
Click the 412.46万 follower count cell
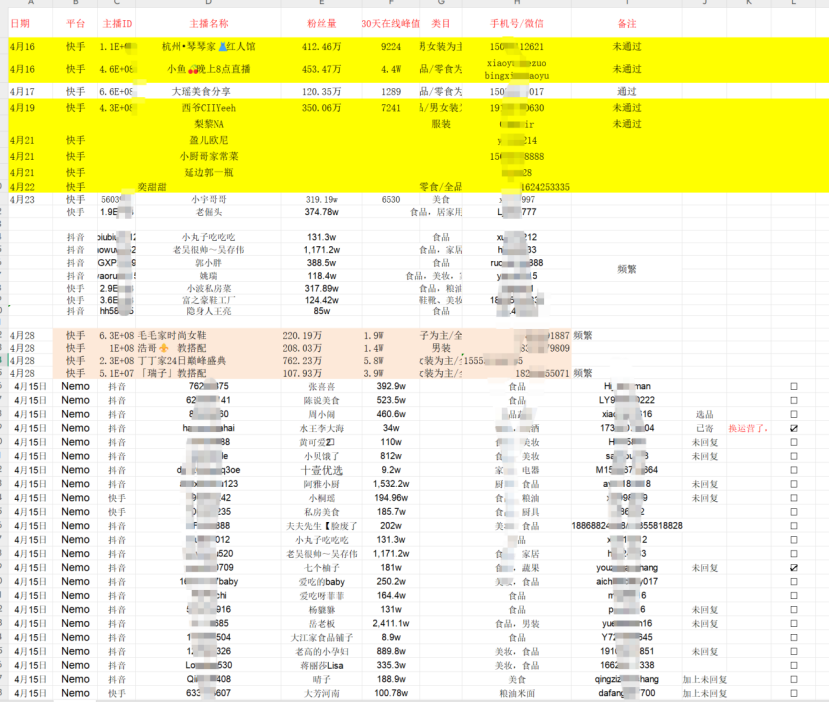[x=321, y=47]
